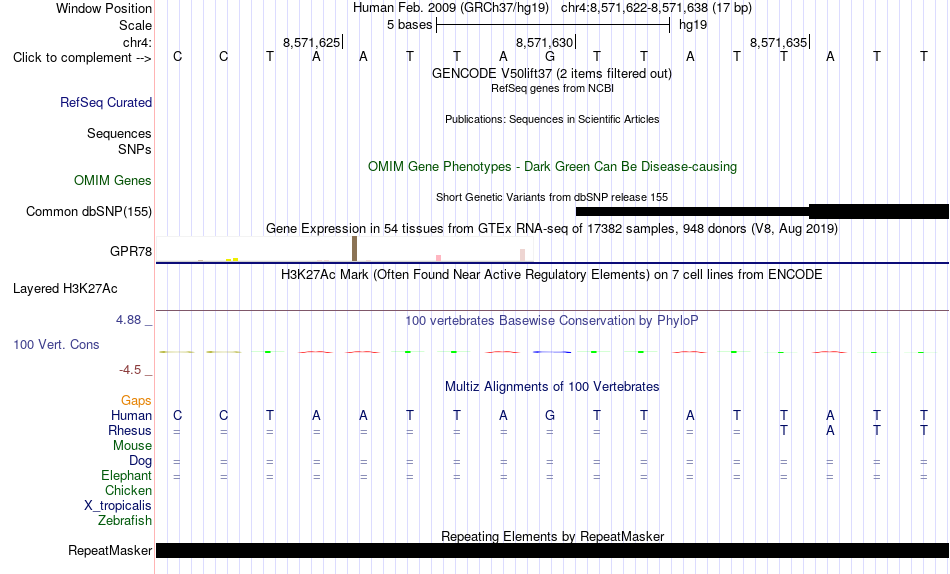Click the tall brown GTEx expression bar

[x=354, y=249]
